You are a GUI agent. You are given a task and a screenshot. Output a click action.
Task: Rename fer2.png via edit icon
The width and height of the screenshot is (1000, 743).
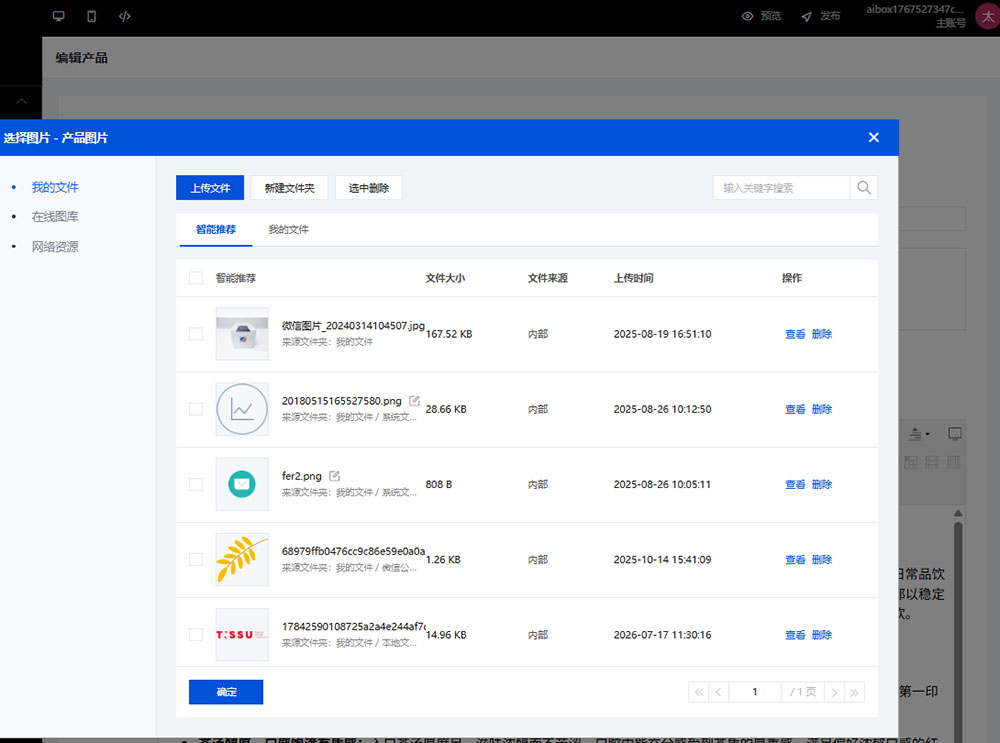coord(335,476)
